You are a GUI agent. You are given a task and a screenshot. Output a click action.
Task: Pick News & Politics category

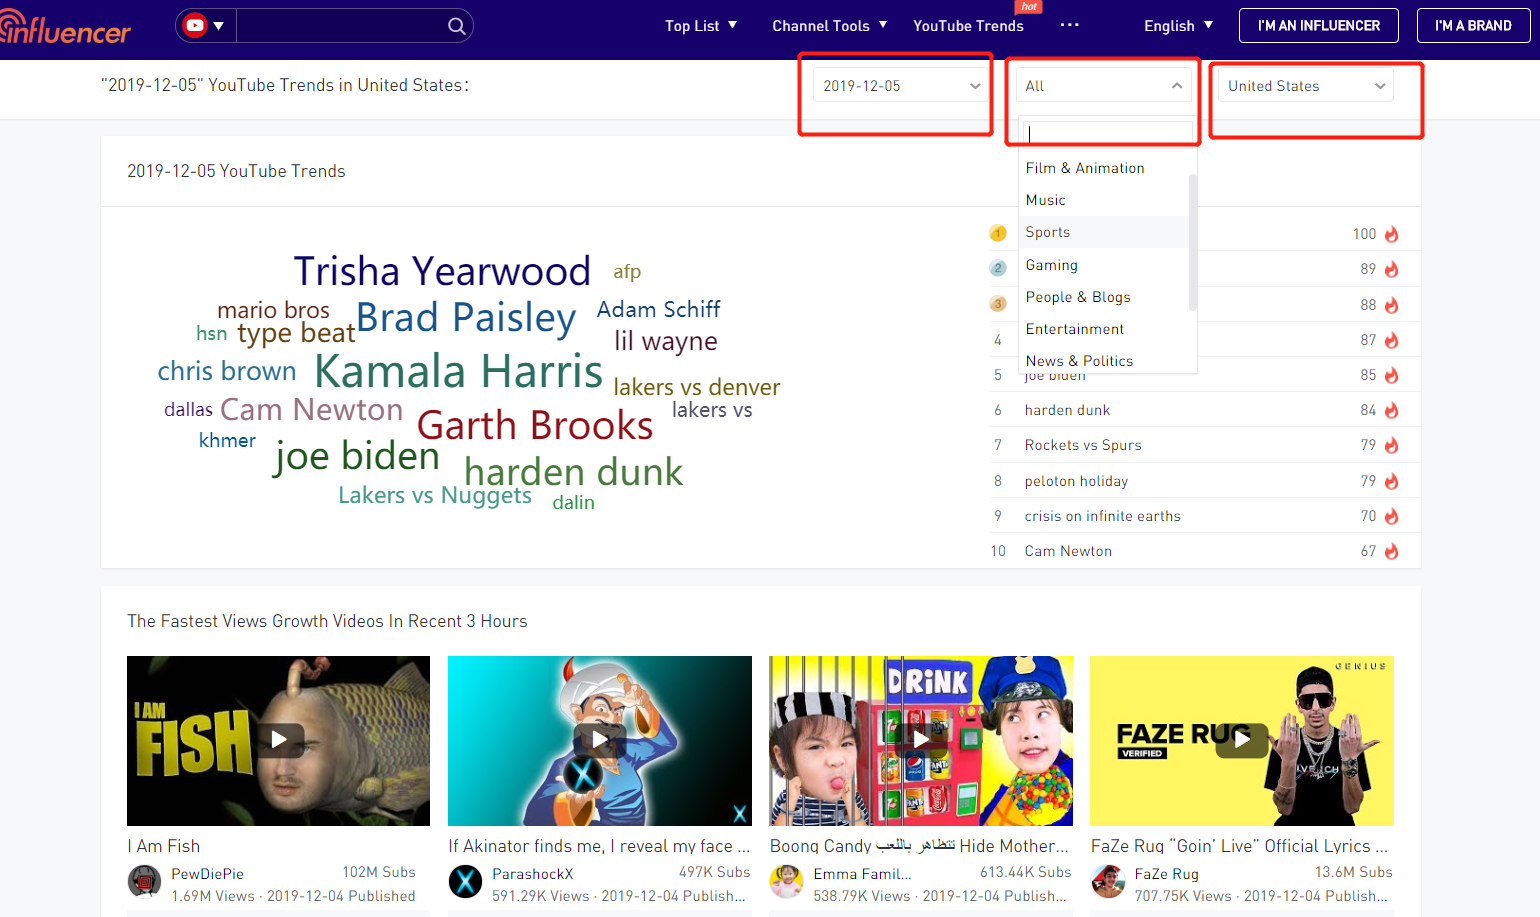pos(1079,361)
